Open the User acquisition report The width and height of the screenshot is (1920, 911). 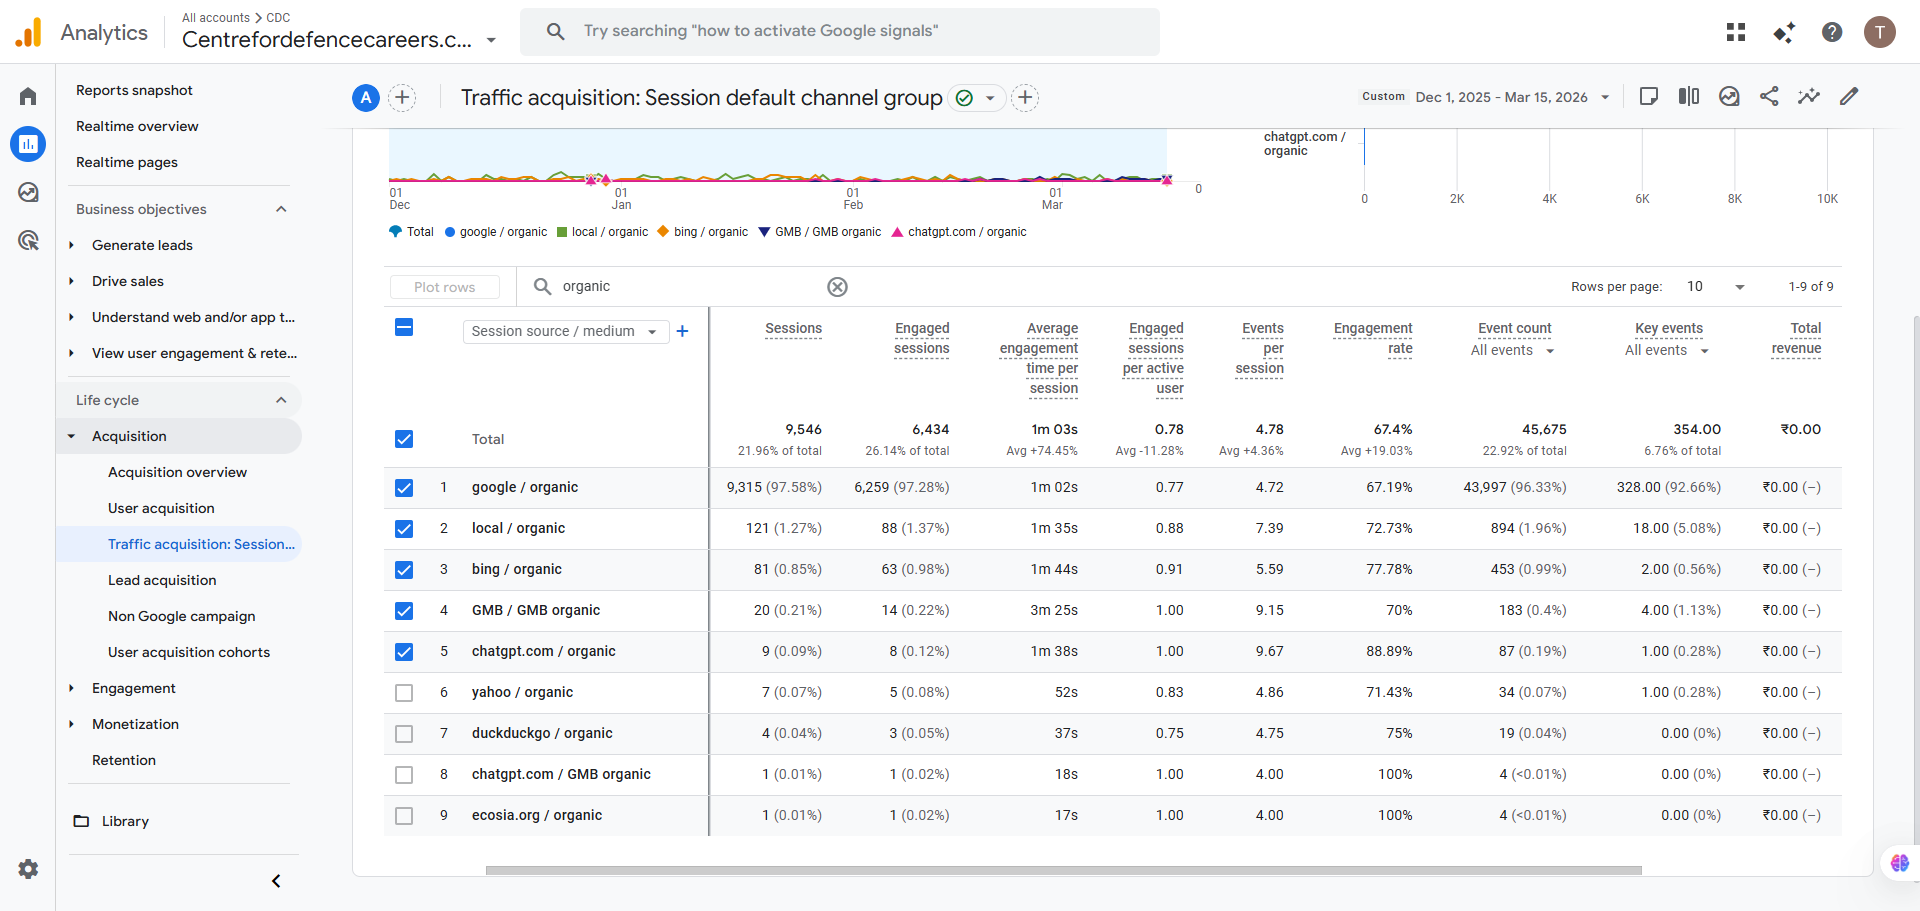coord(161,508)
